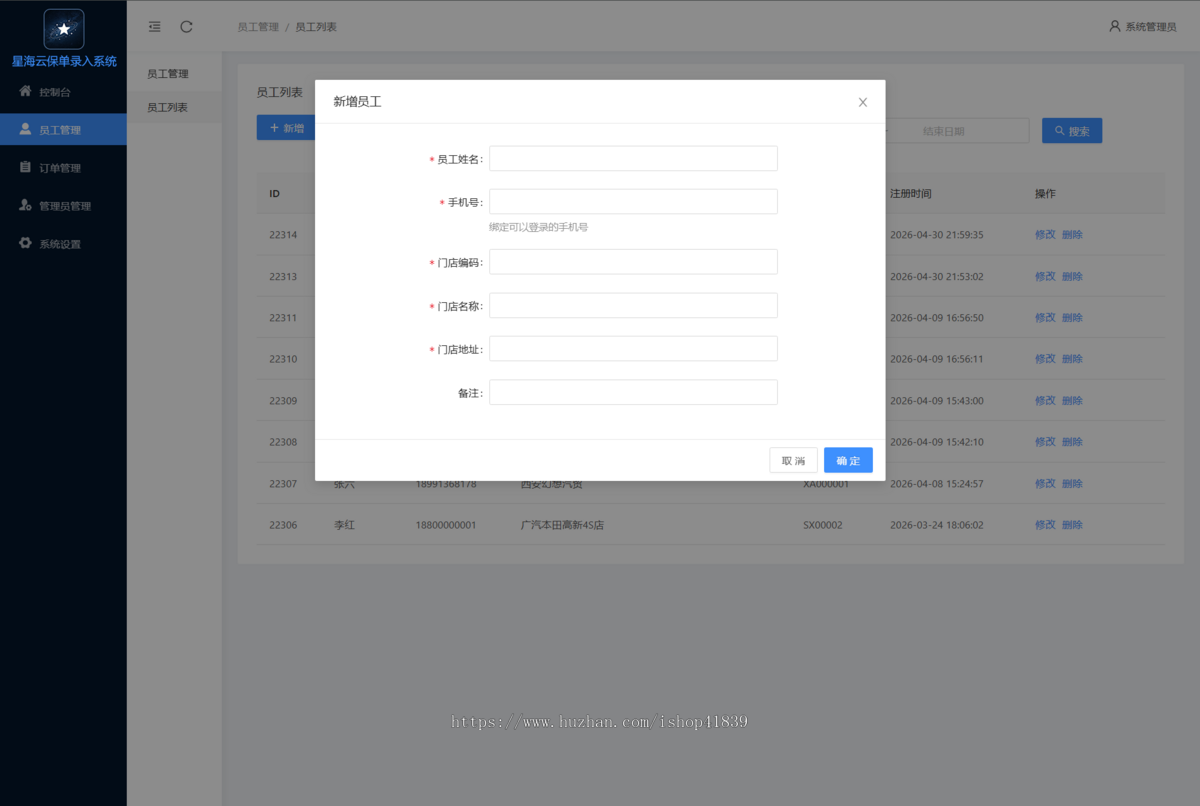
Task: Focus the 手机号 input field
Action: pyautogui.click(x=633, y=202)
